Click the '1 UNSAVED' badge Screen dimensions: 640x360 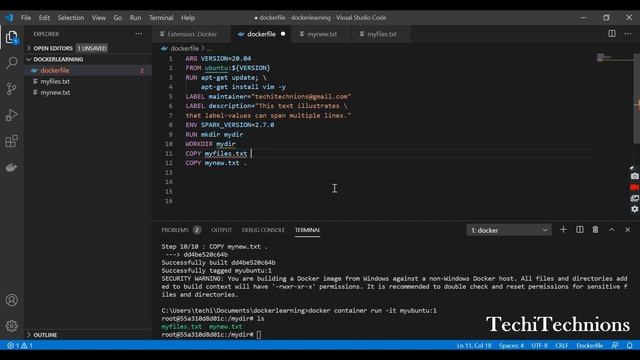coord(92,48)
